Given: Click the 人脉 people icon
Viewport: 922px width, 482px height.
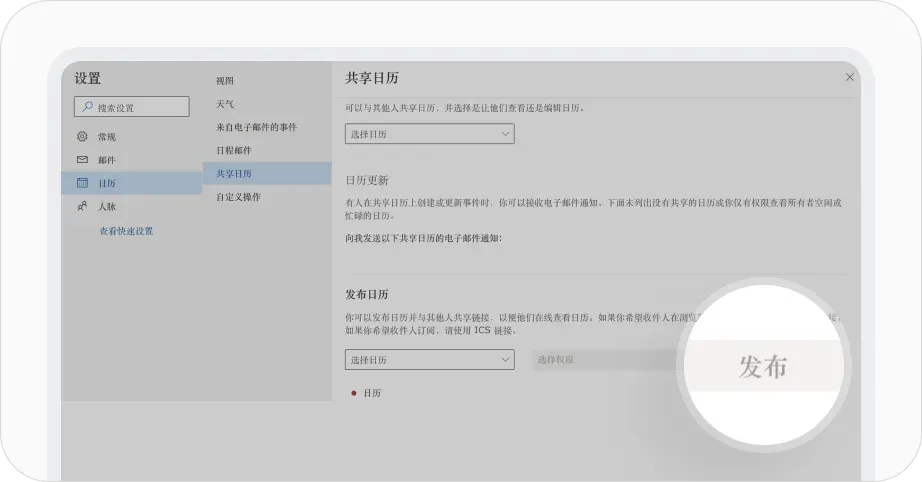Looking at the screenshot, I should pos(82,207).
